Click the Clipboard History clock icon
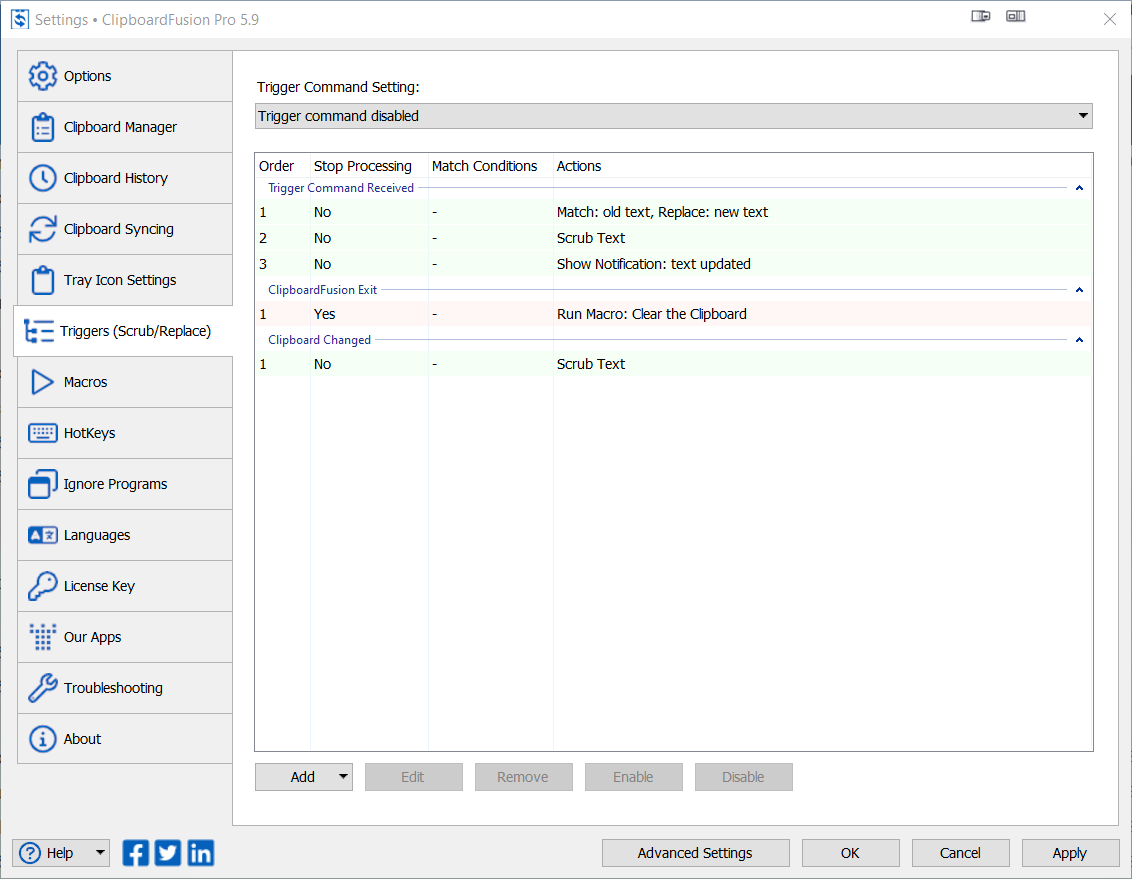Screen dimensions: 1132x879 [42, 178]
